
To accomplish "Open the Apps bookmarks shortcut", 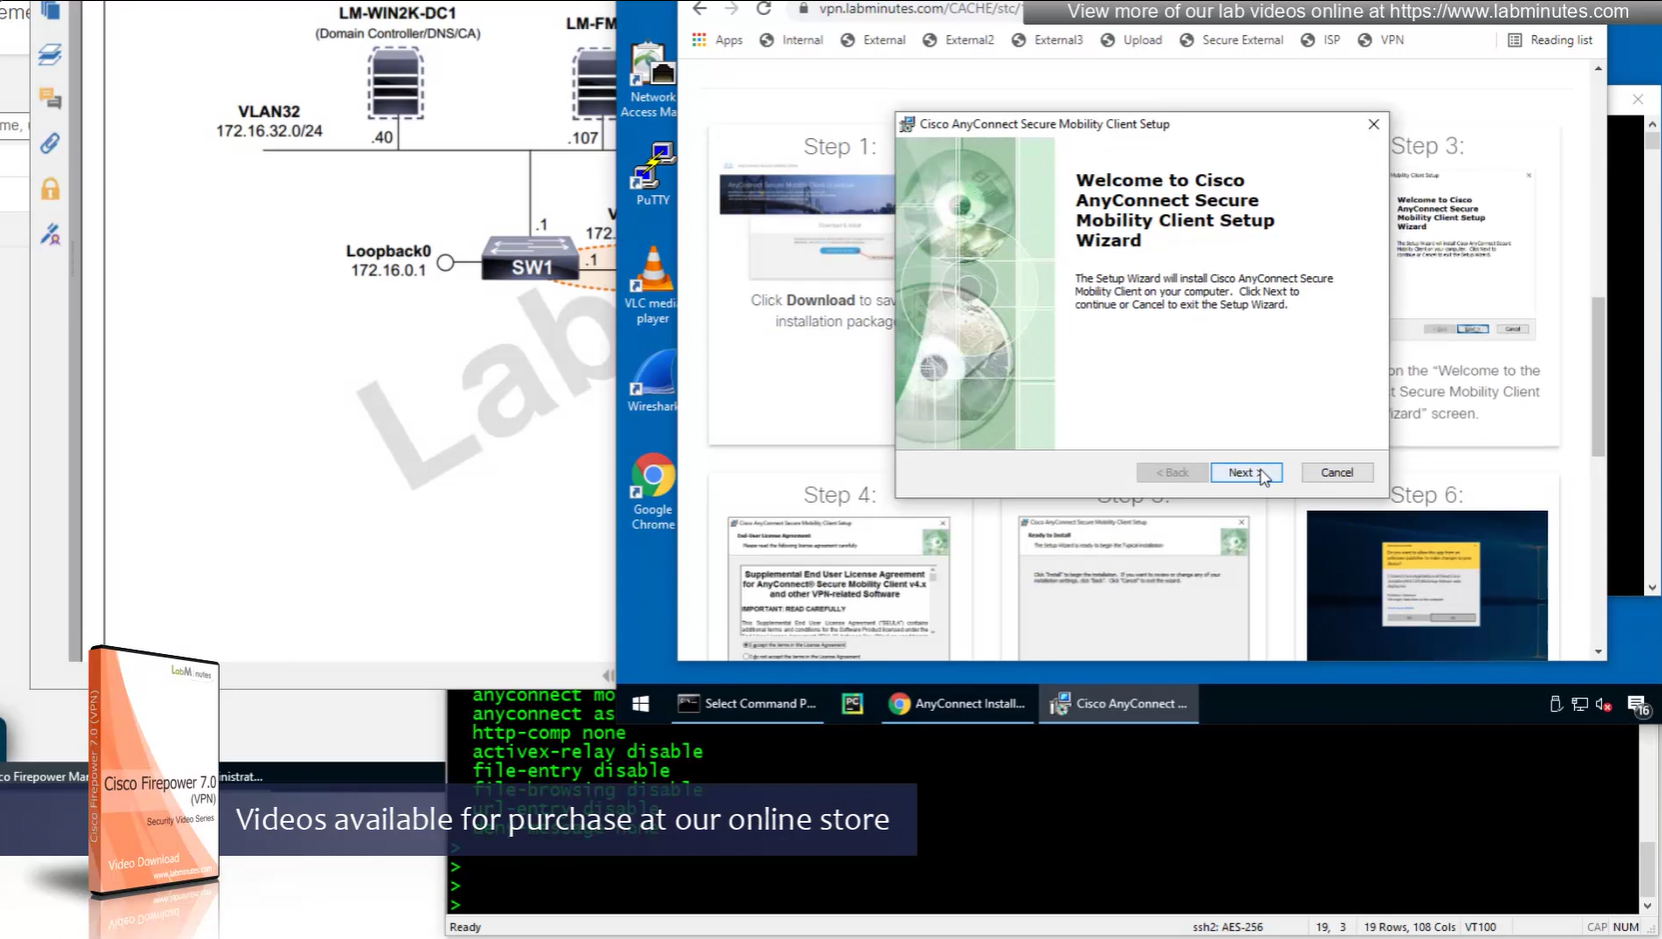I will tap(717, 40).
